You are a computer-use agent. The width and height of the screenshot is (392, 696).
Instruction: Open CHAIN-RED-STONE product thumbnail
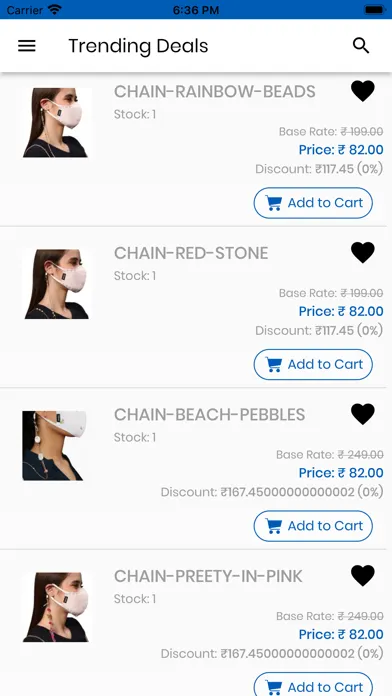pyautogui.click(x=57, y=284)
